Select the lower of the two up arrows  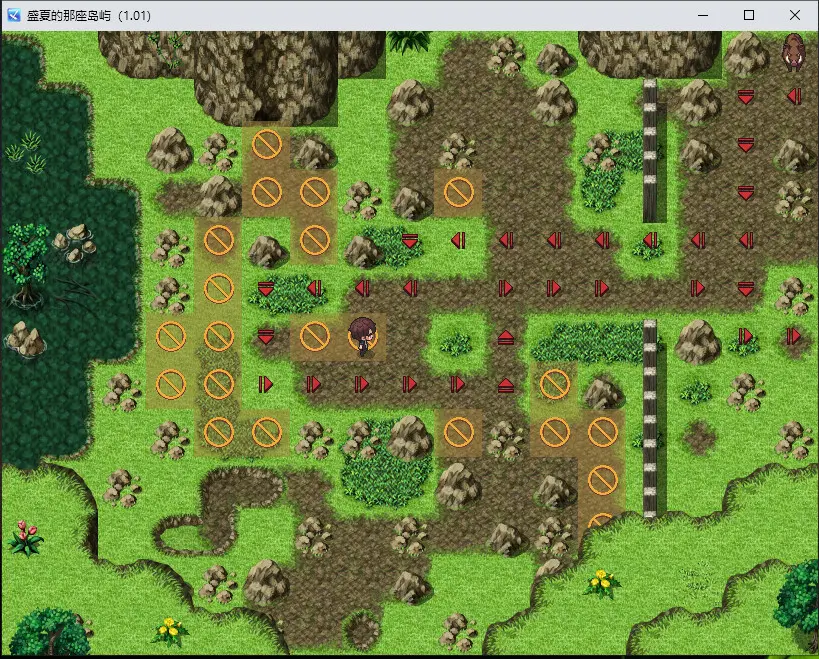click(506, 385)
